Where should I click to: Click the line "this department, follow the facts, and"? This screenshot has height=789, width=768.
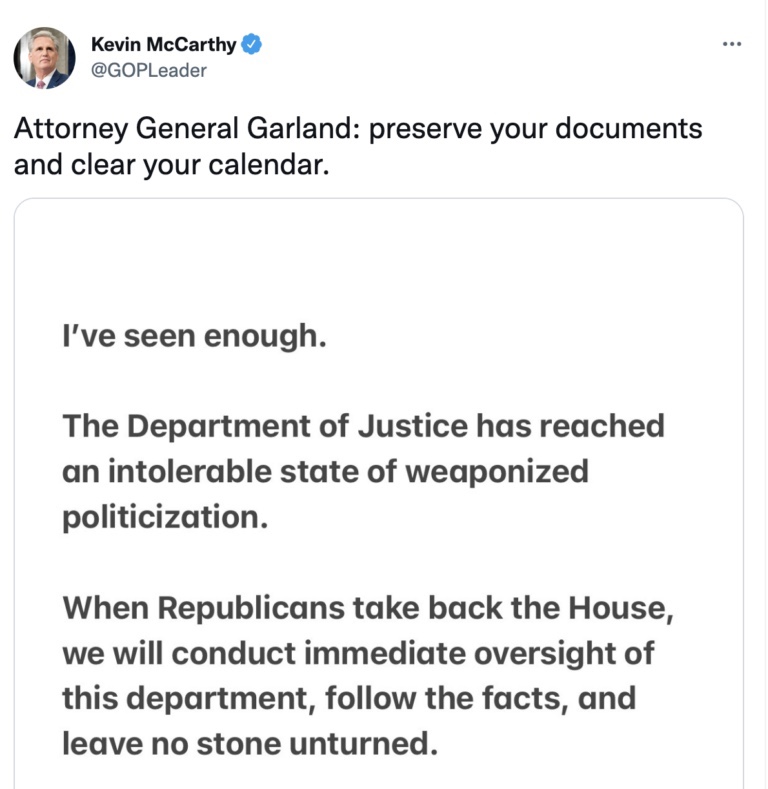click(x=349, y=697)
